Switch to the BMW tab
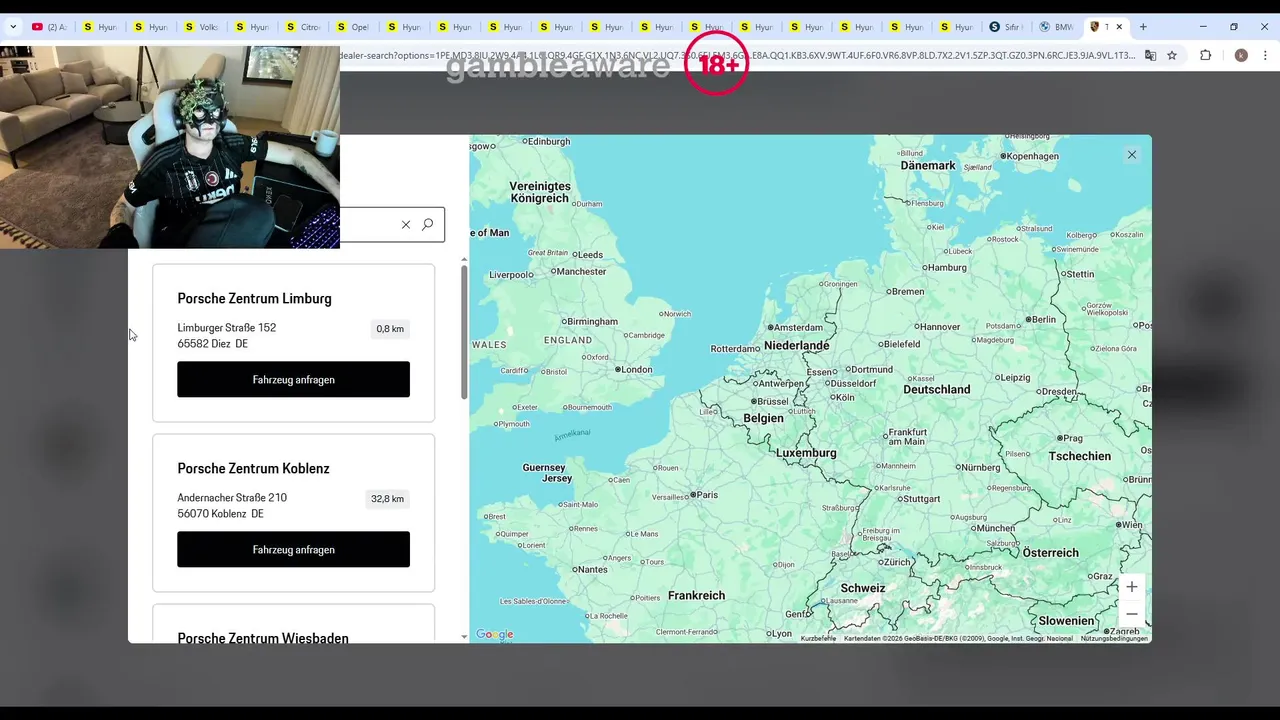This screenshot has height=720, width=1280. (x=1057, y=27)
